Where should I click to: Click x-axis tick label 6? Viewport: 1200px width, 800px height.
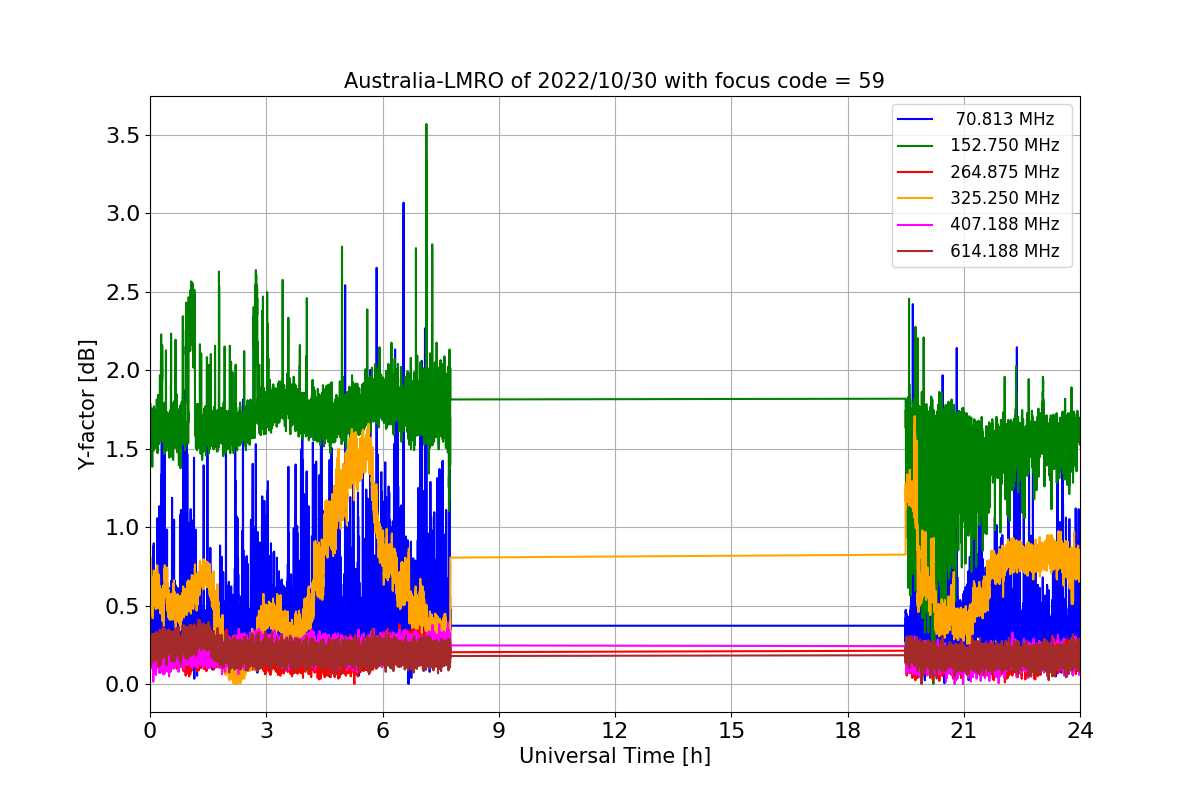coord(382,730)
